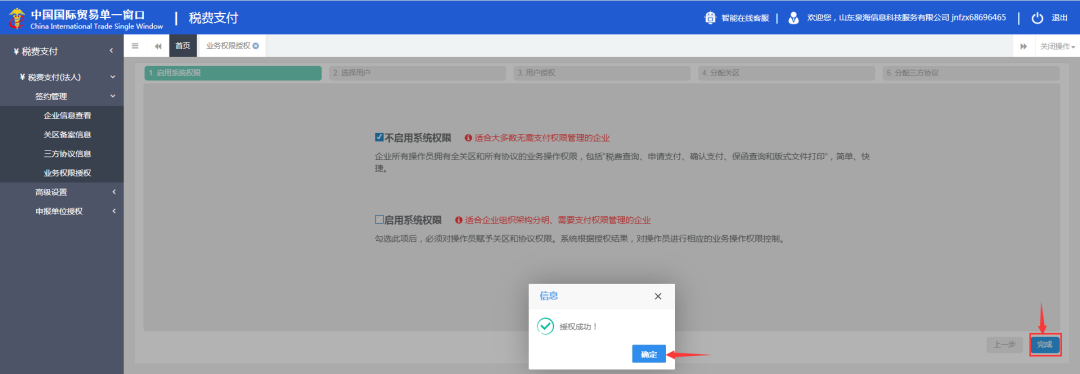Click the 授权成功! message text
This screenshot has height=374, width=1080.
[579, 326]
